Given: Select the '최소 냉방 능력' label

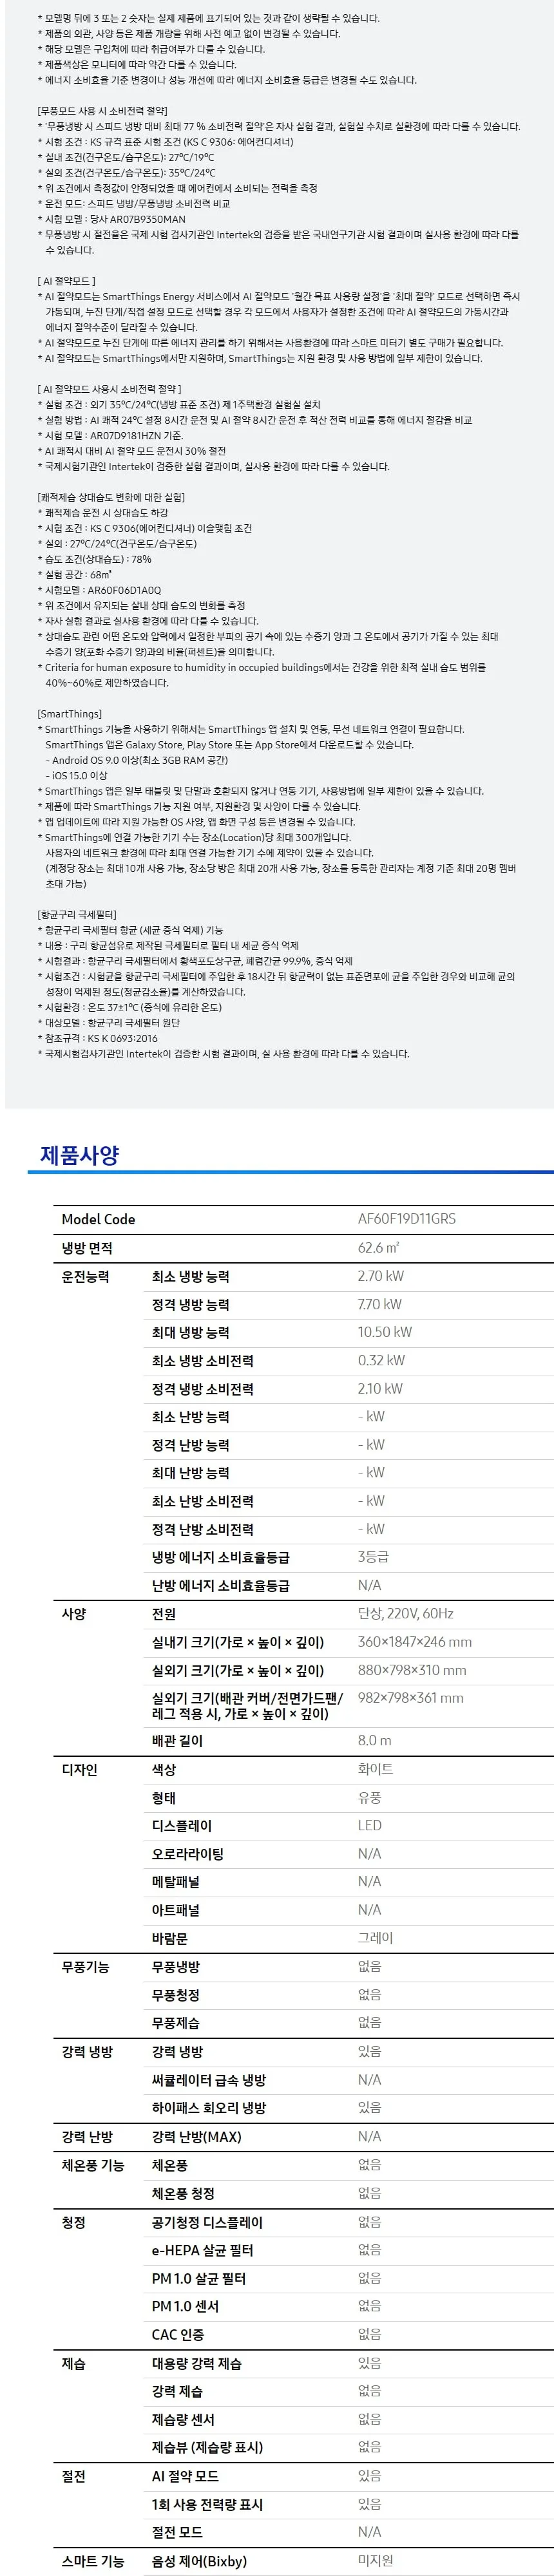Looking at the screenshot, I should click(191, 1276).
